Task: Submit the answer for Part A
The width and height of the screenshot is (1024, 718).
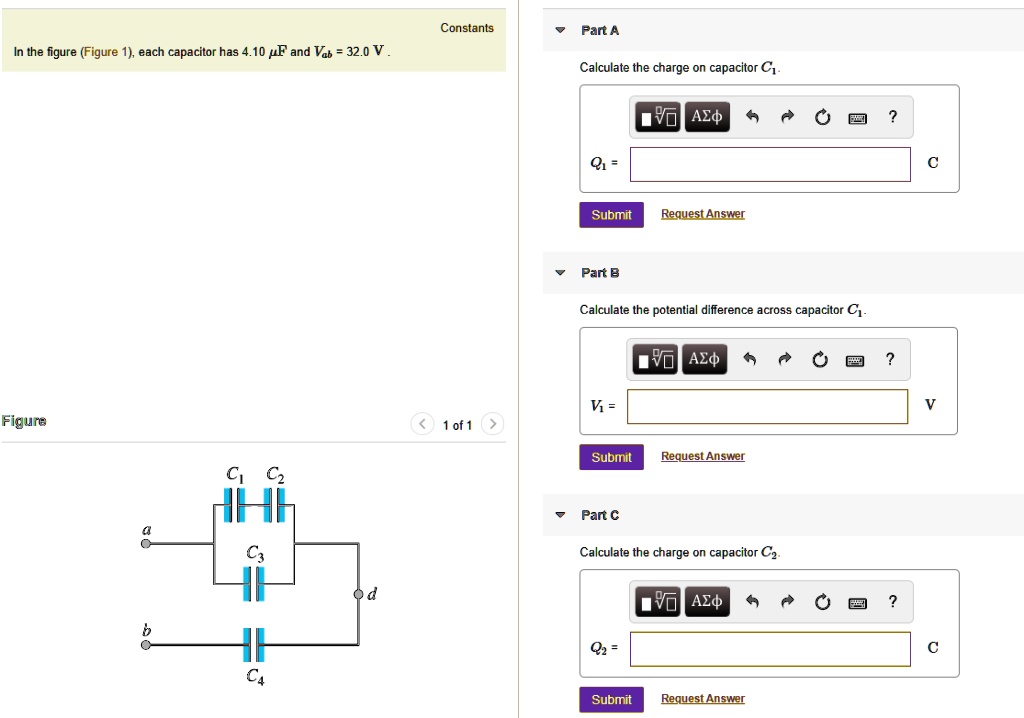Action: click(x=611, y=214)
